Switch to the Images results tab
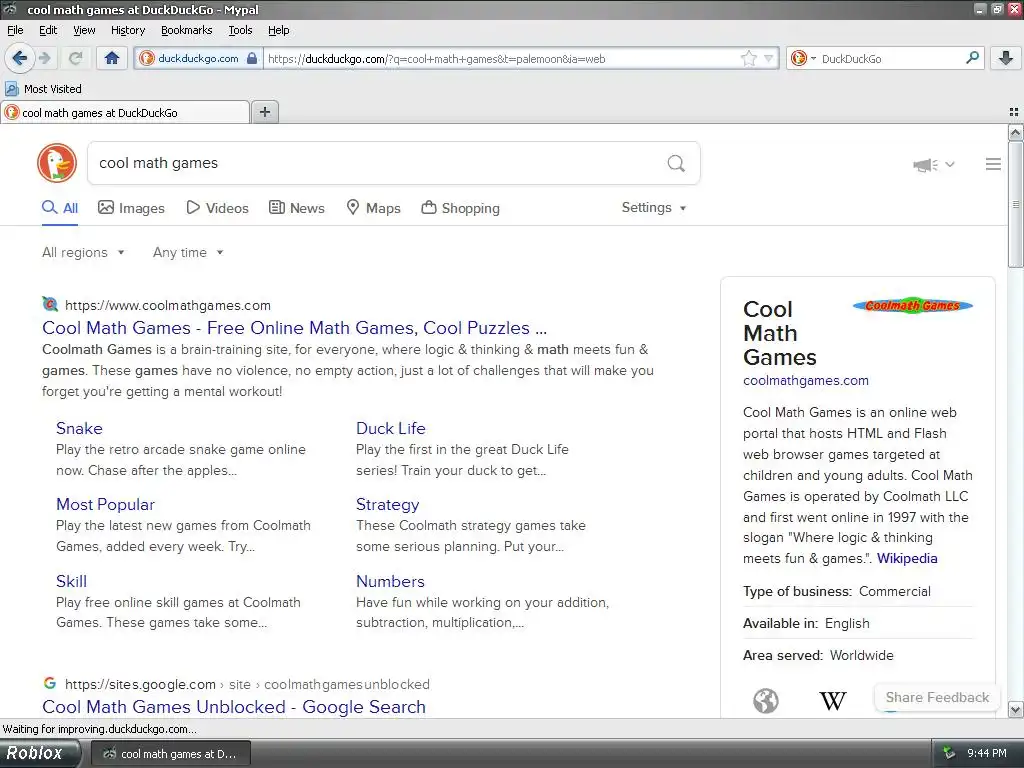The height and width of the screenshot is (768, 1024). click(x=131, y=208)
